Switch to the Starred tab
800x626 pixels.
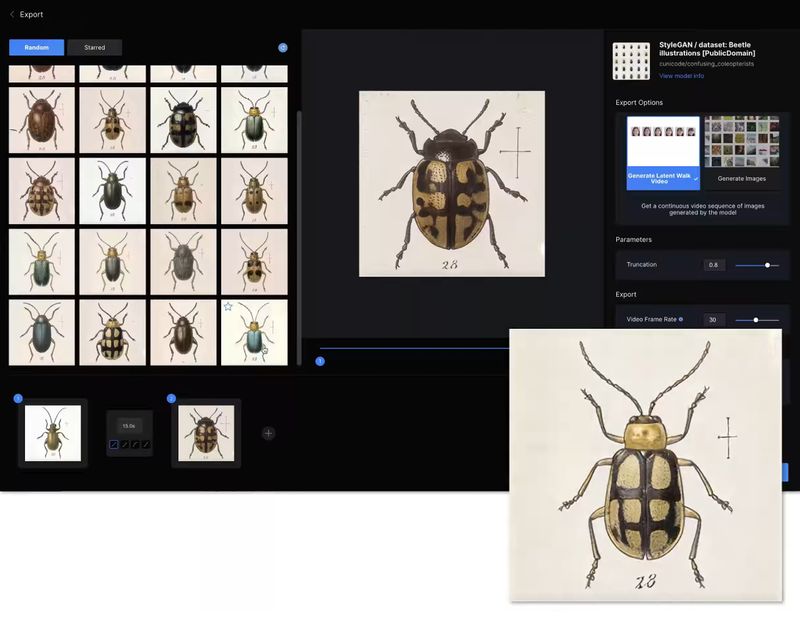coord(94,47)
